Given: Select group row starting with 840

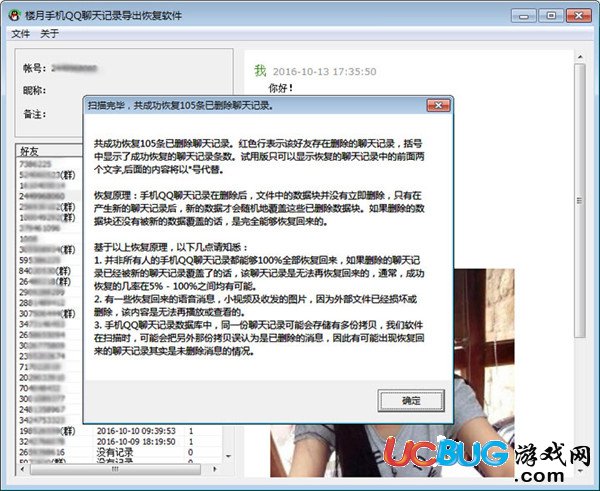Looking at the screenshot, I should (45, 271).
